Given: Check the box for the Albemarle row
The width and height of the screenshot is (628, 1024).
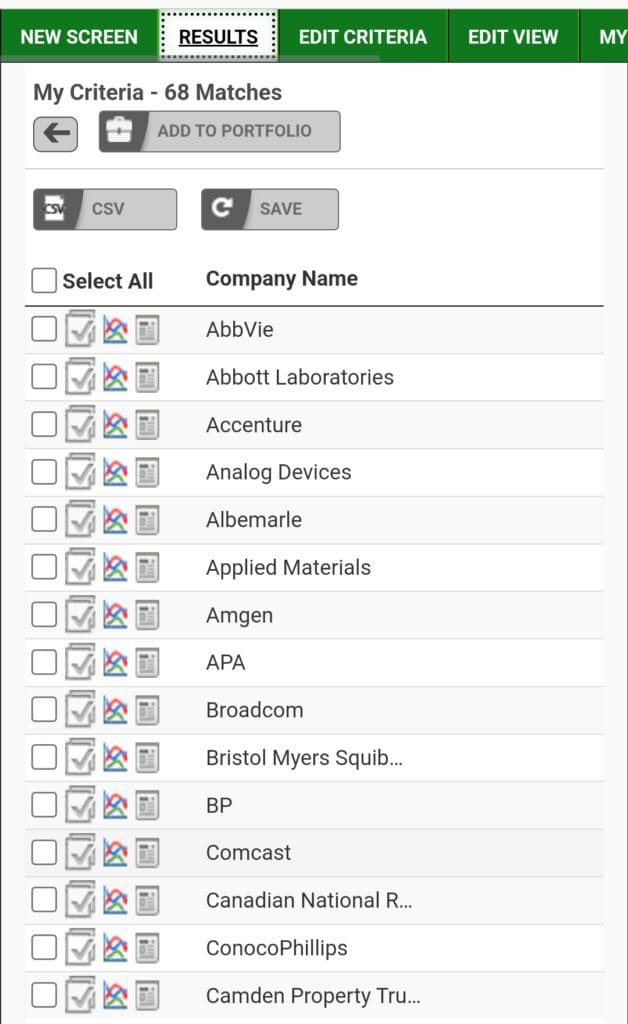Looking at the screenshot, I should [44, 519].
